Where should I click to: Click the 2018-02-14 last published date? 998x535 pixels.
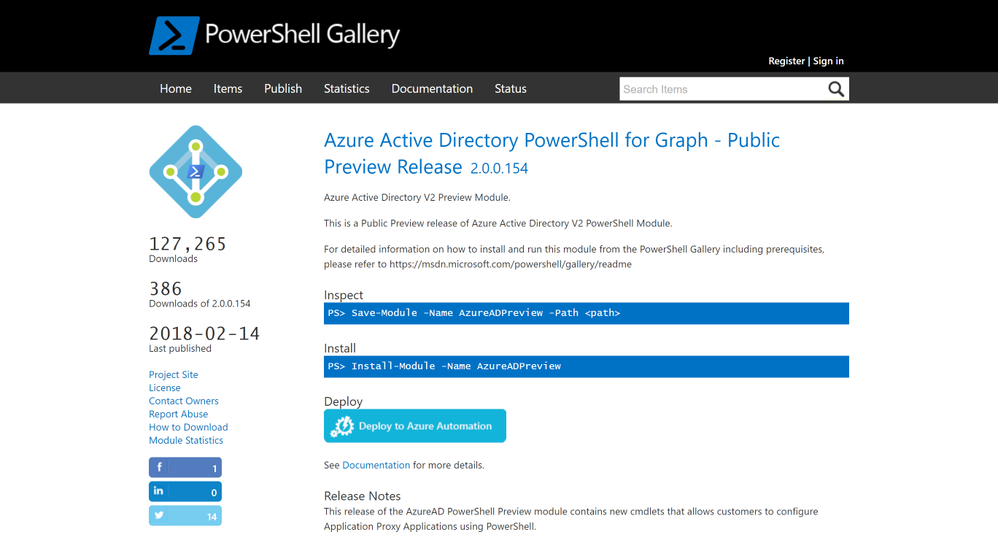point(204,333)
